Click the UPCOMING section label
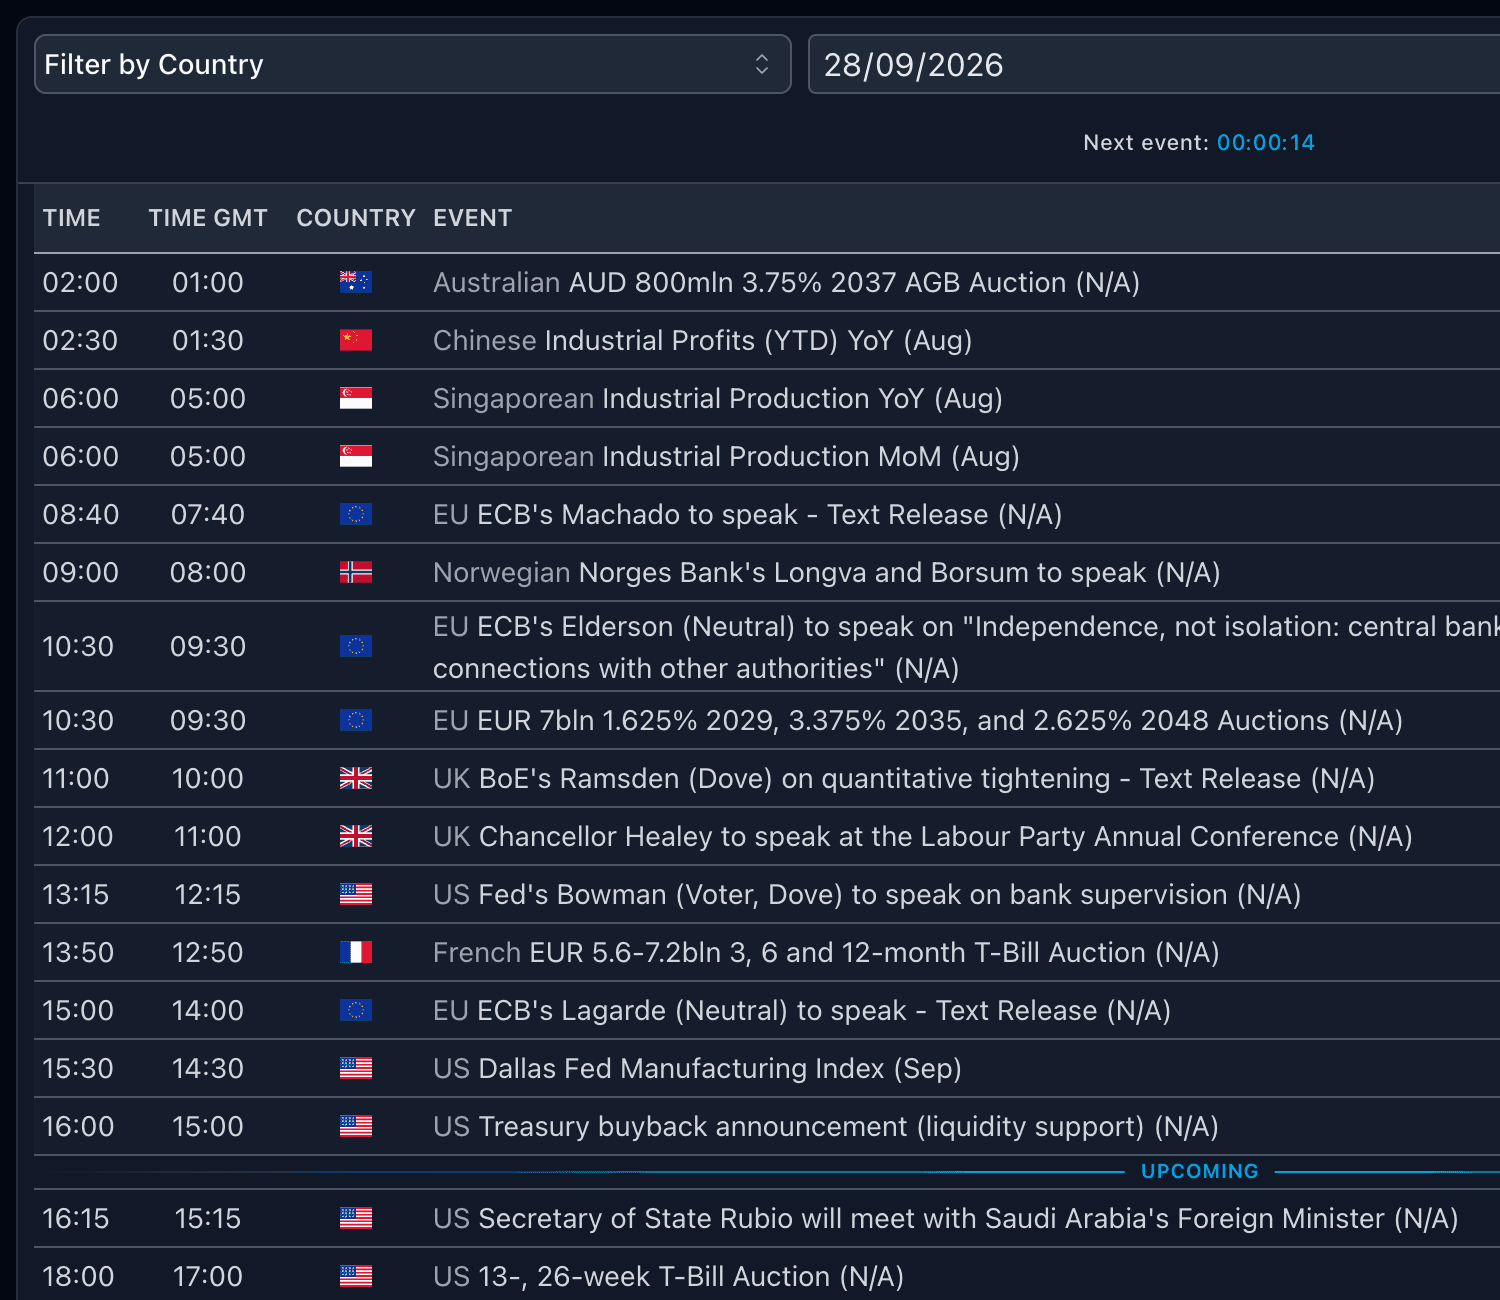The height and width of the screenshot is (1300, 1500). tap(1200, 1171)
